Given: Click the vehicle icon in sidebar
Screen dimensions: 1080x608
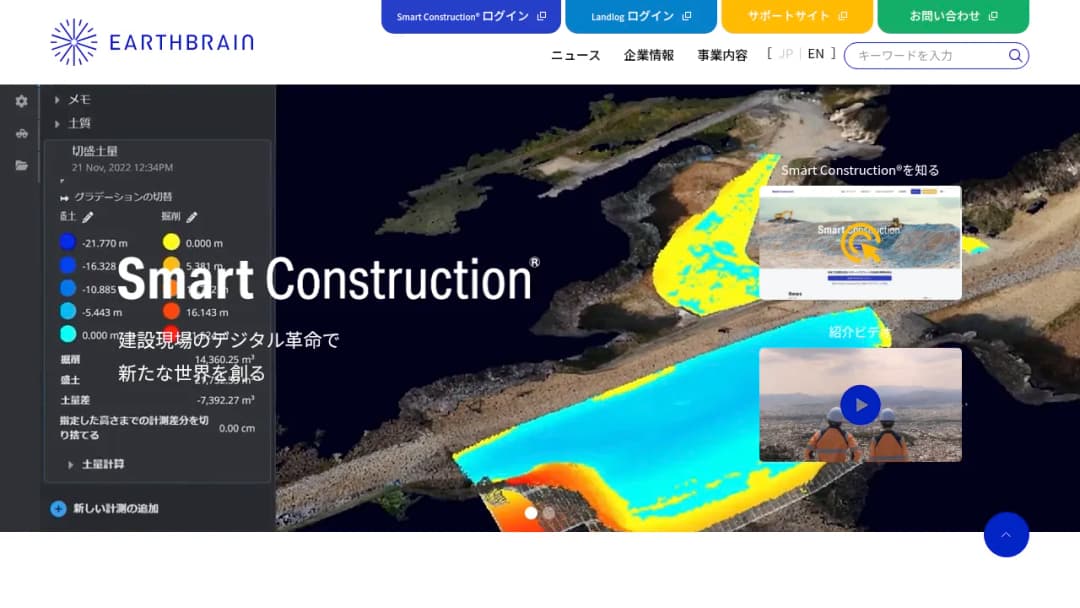Looking at the screenshot, I should point(21,134).
